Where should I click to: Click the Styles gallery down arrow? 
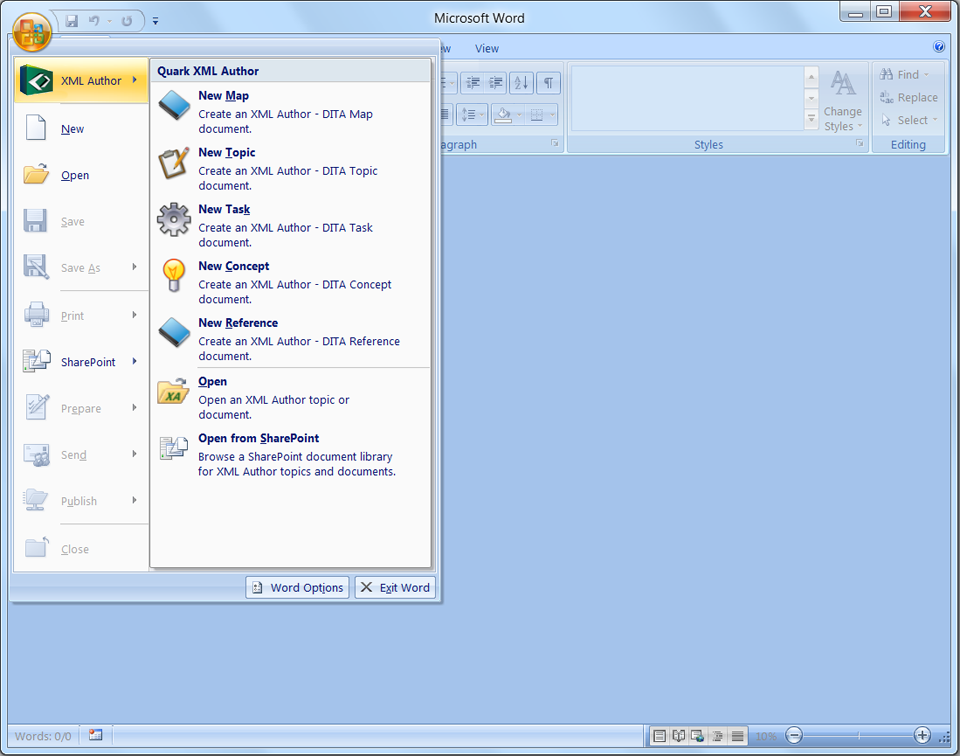click(x=811, y=98)
